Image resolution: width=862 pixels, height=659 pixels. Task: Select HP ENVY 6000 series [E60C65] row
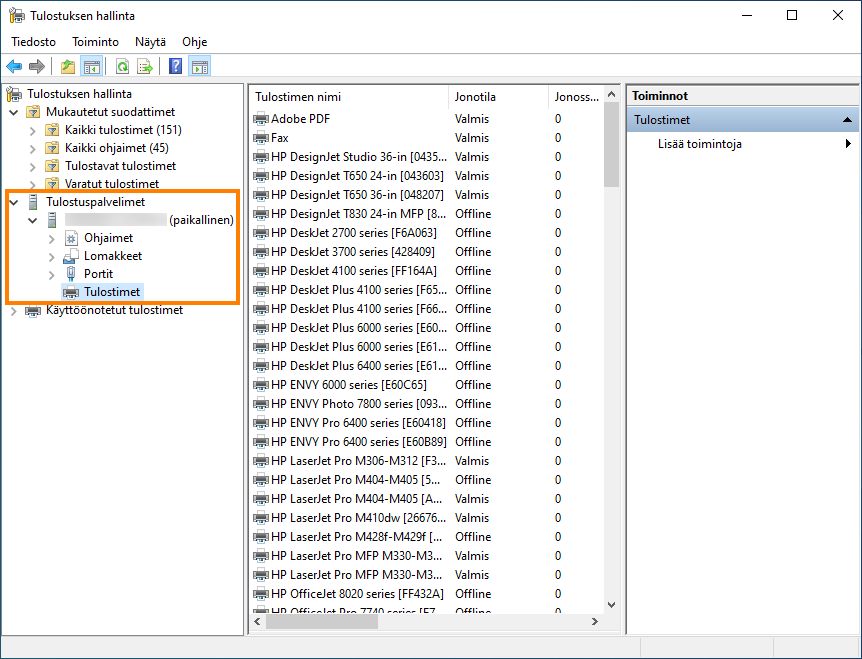[427, 385]
